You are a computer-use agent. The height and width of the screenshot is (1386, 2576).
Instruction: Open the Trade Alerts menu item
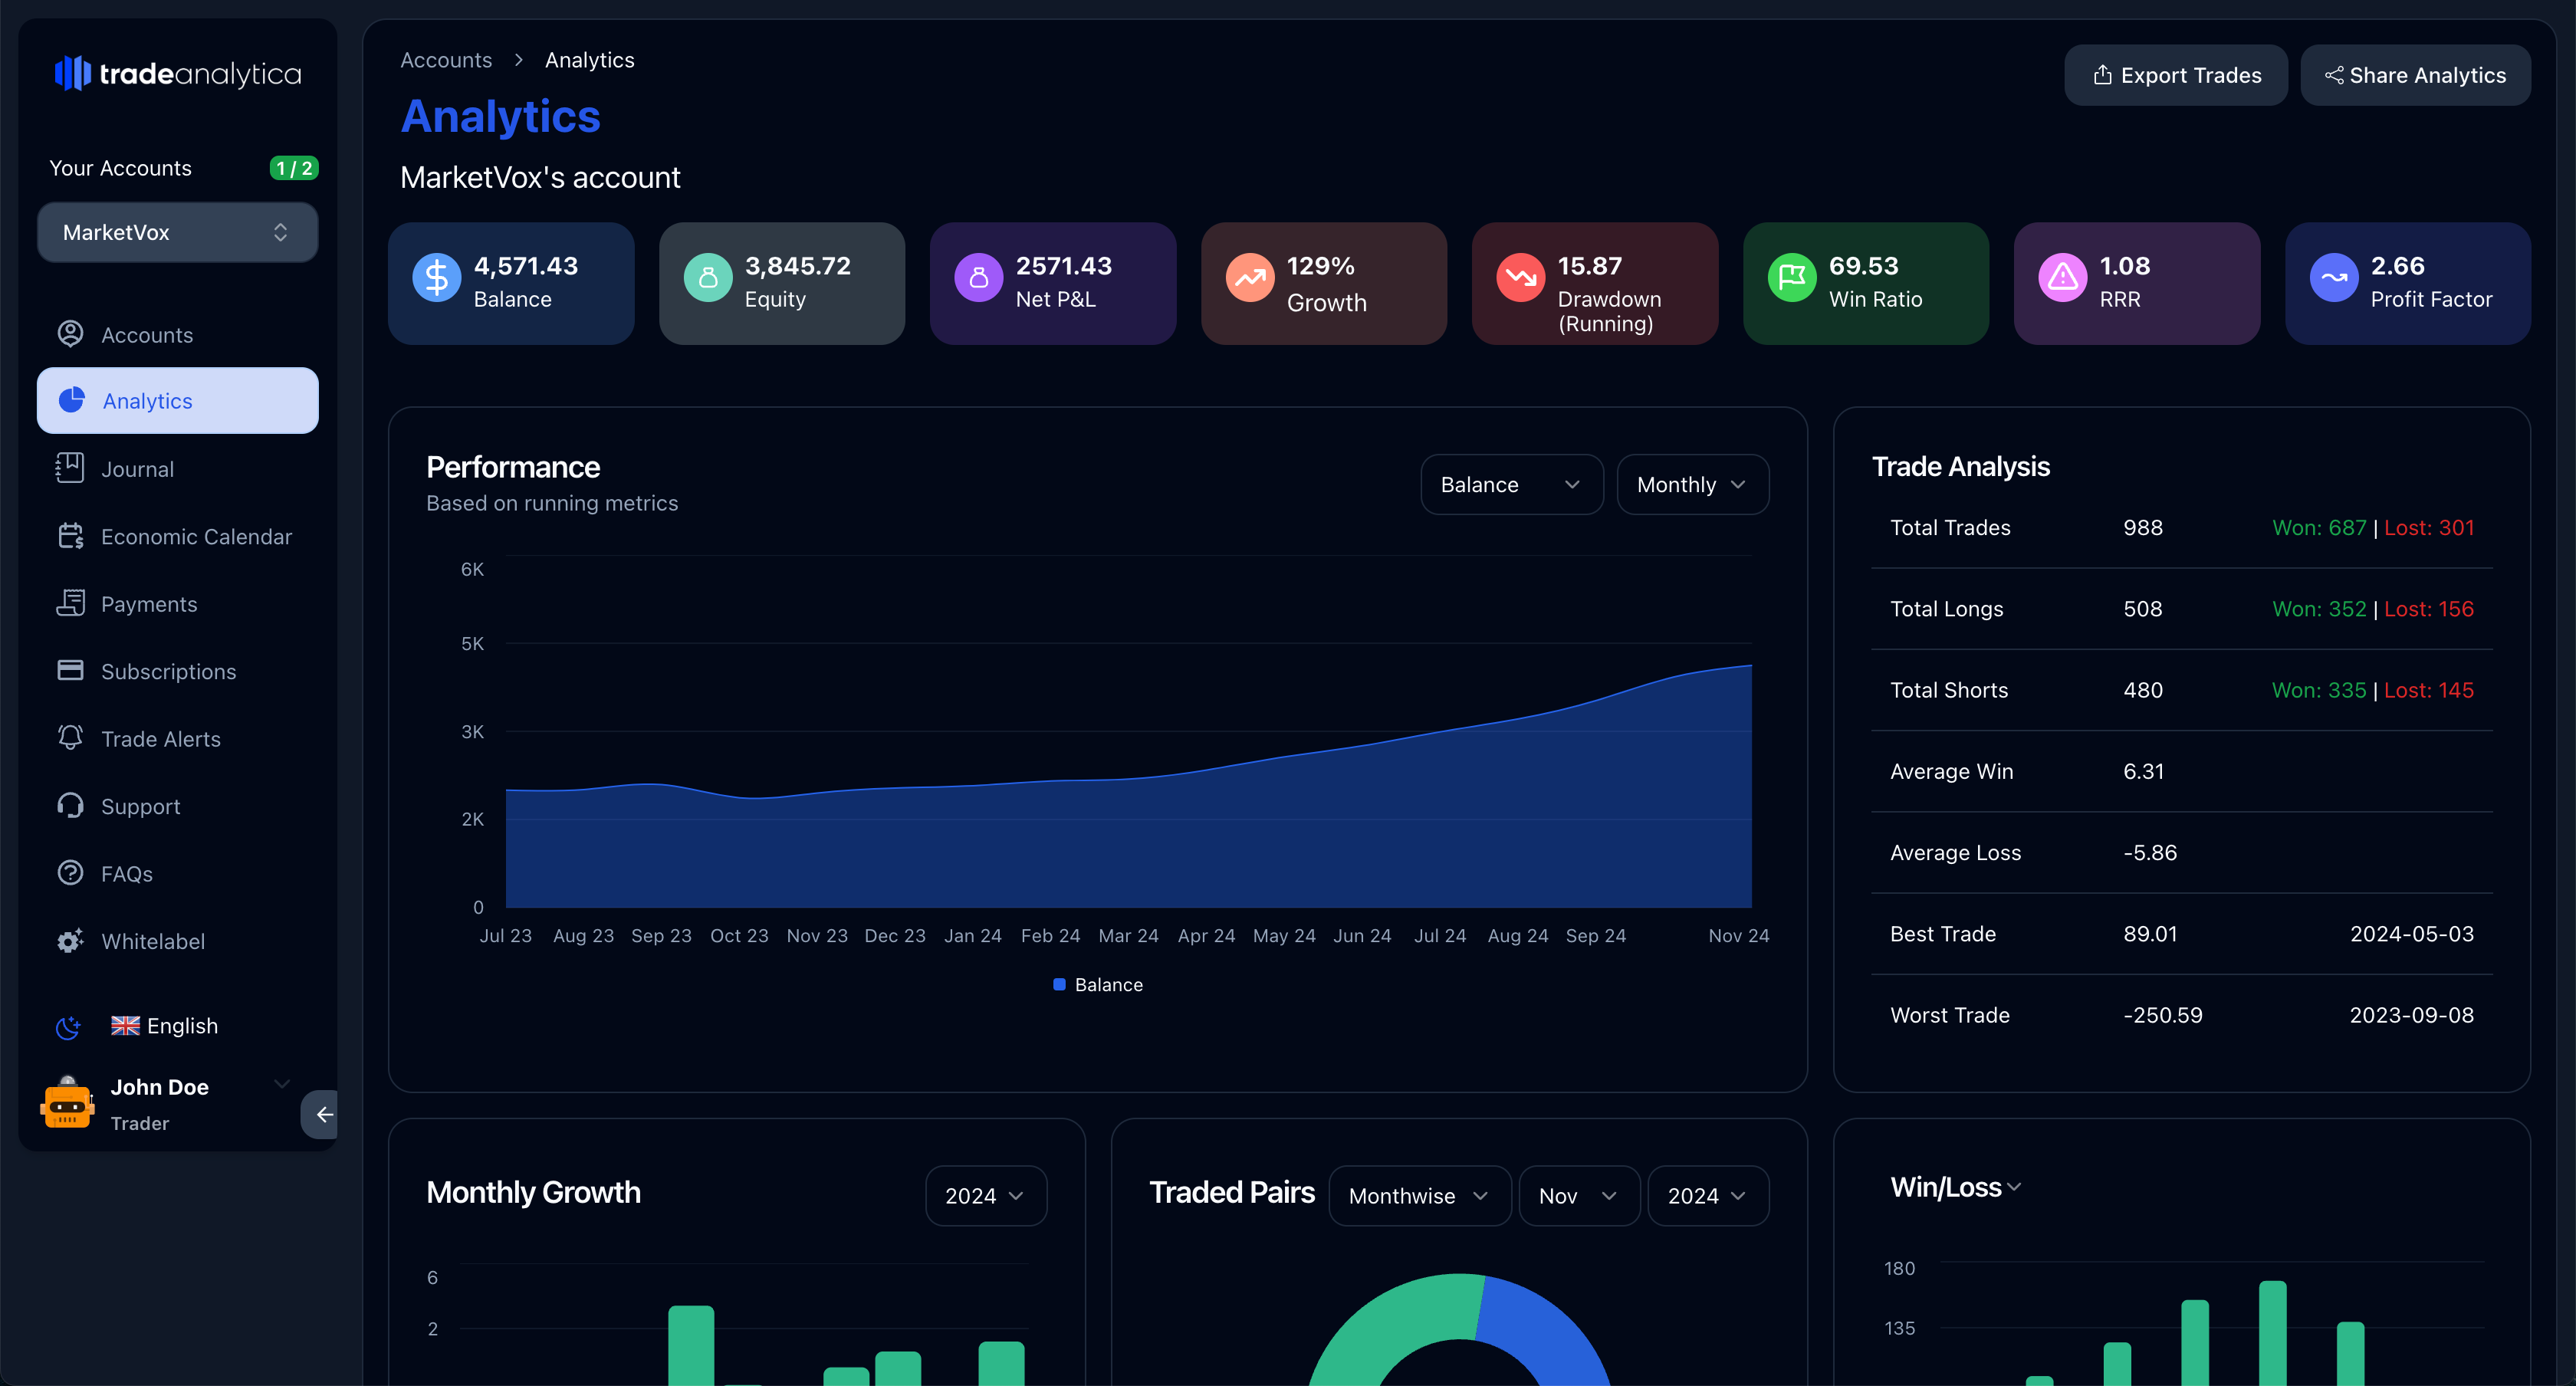pyautogui.click(x=178, y=738)
